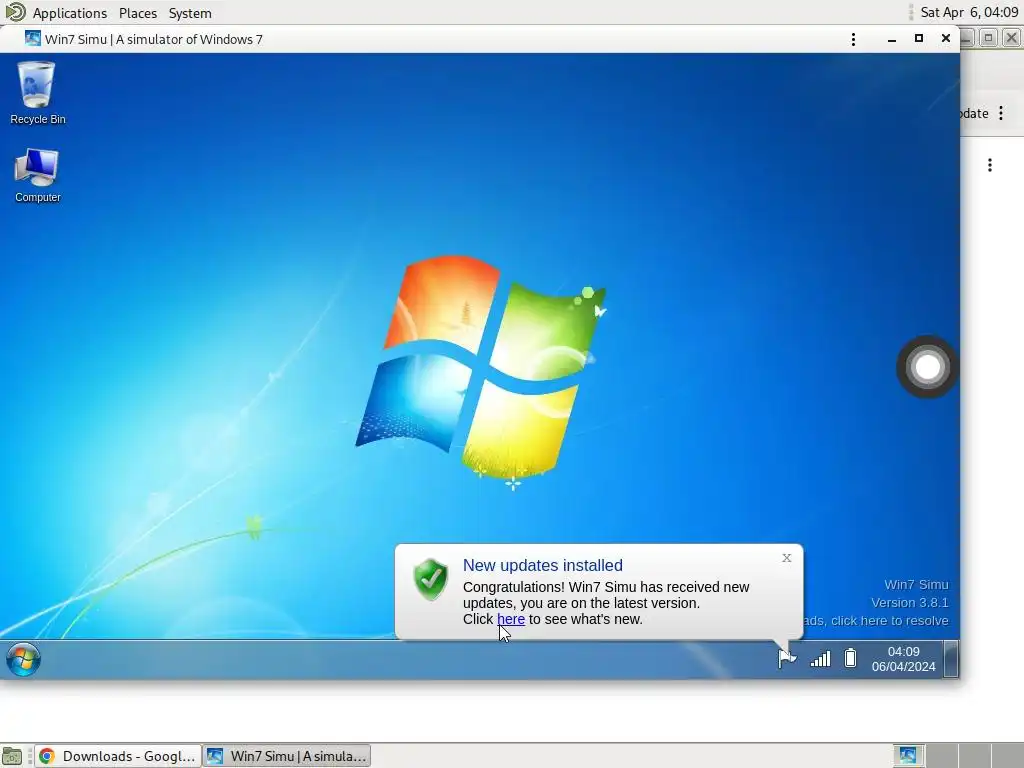
Task: Switch to Win7 Simu taskbar entry
Action: (287, 756)
